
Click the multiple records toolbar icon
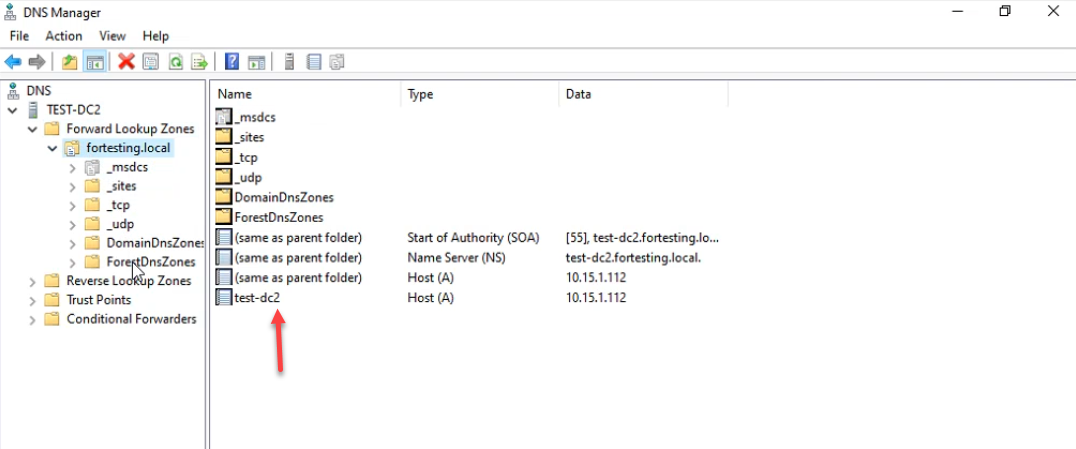(x=337, y=62)
